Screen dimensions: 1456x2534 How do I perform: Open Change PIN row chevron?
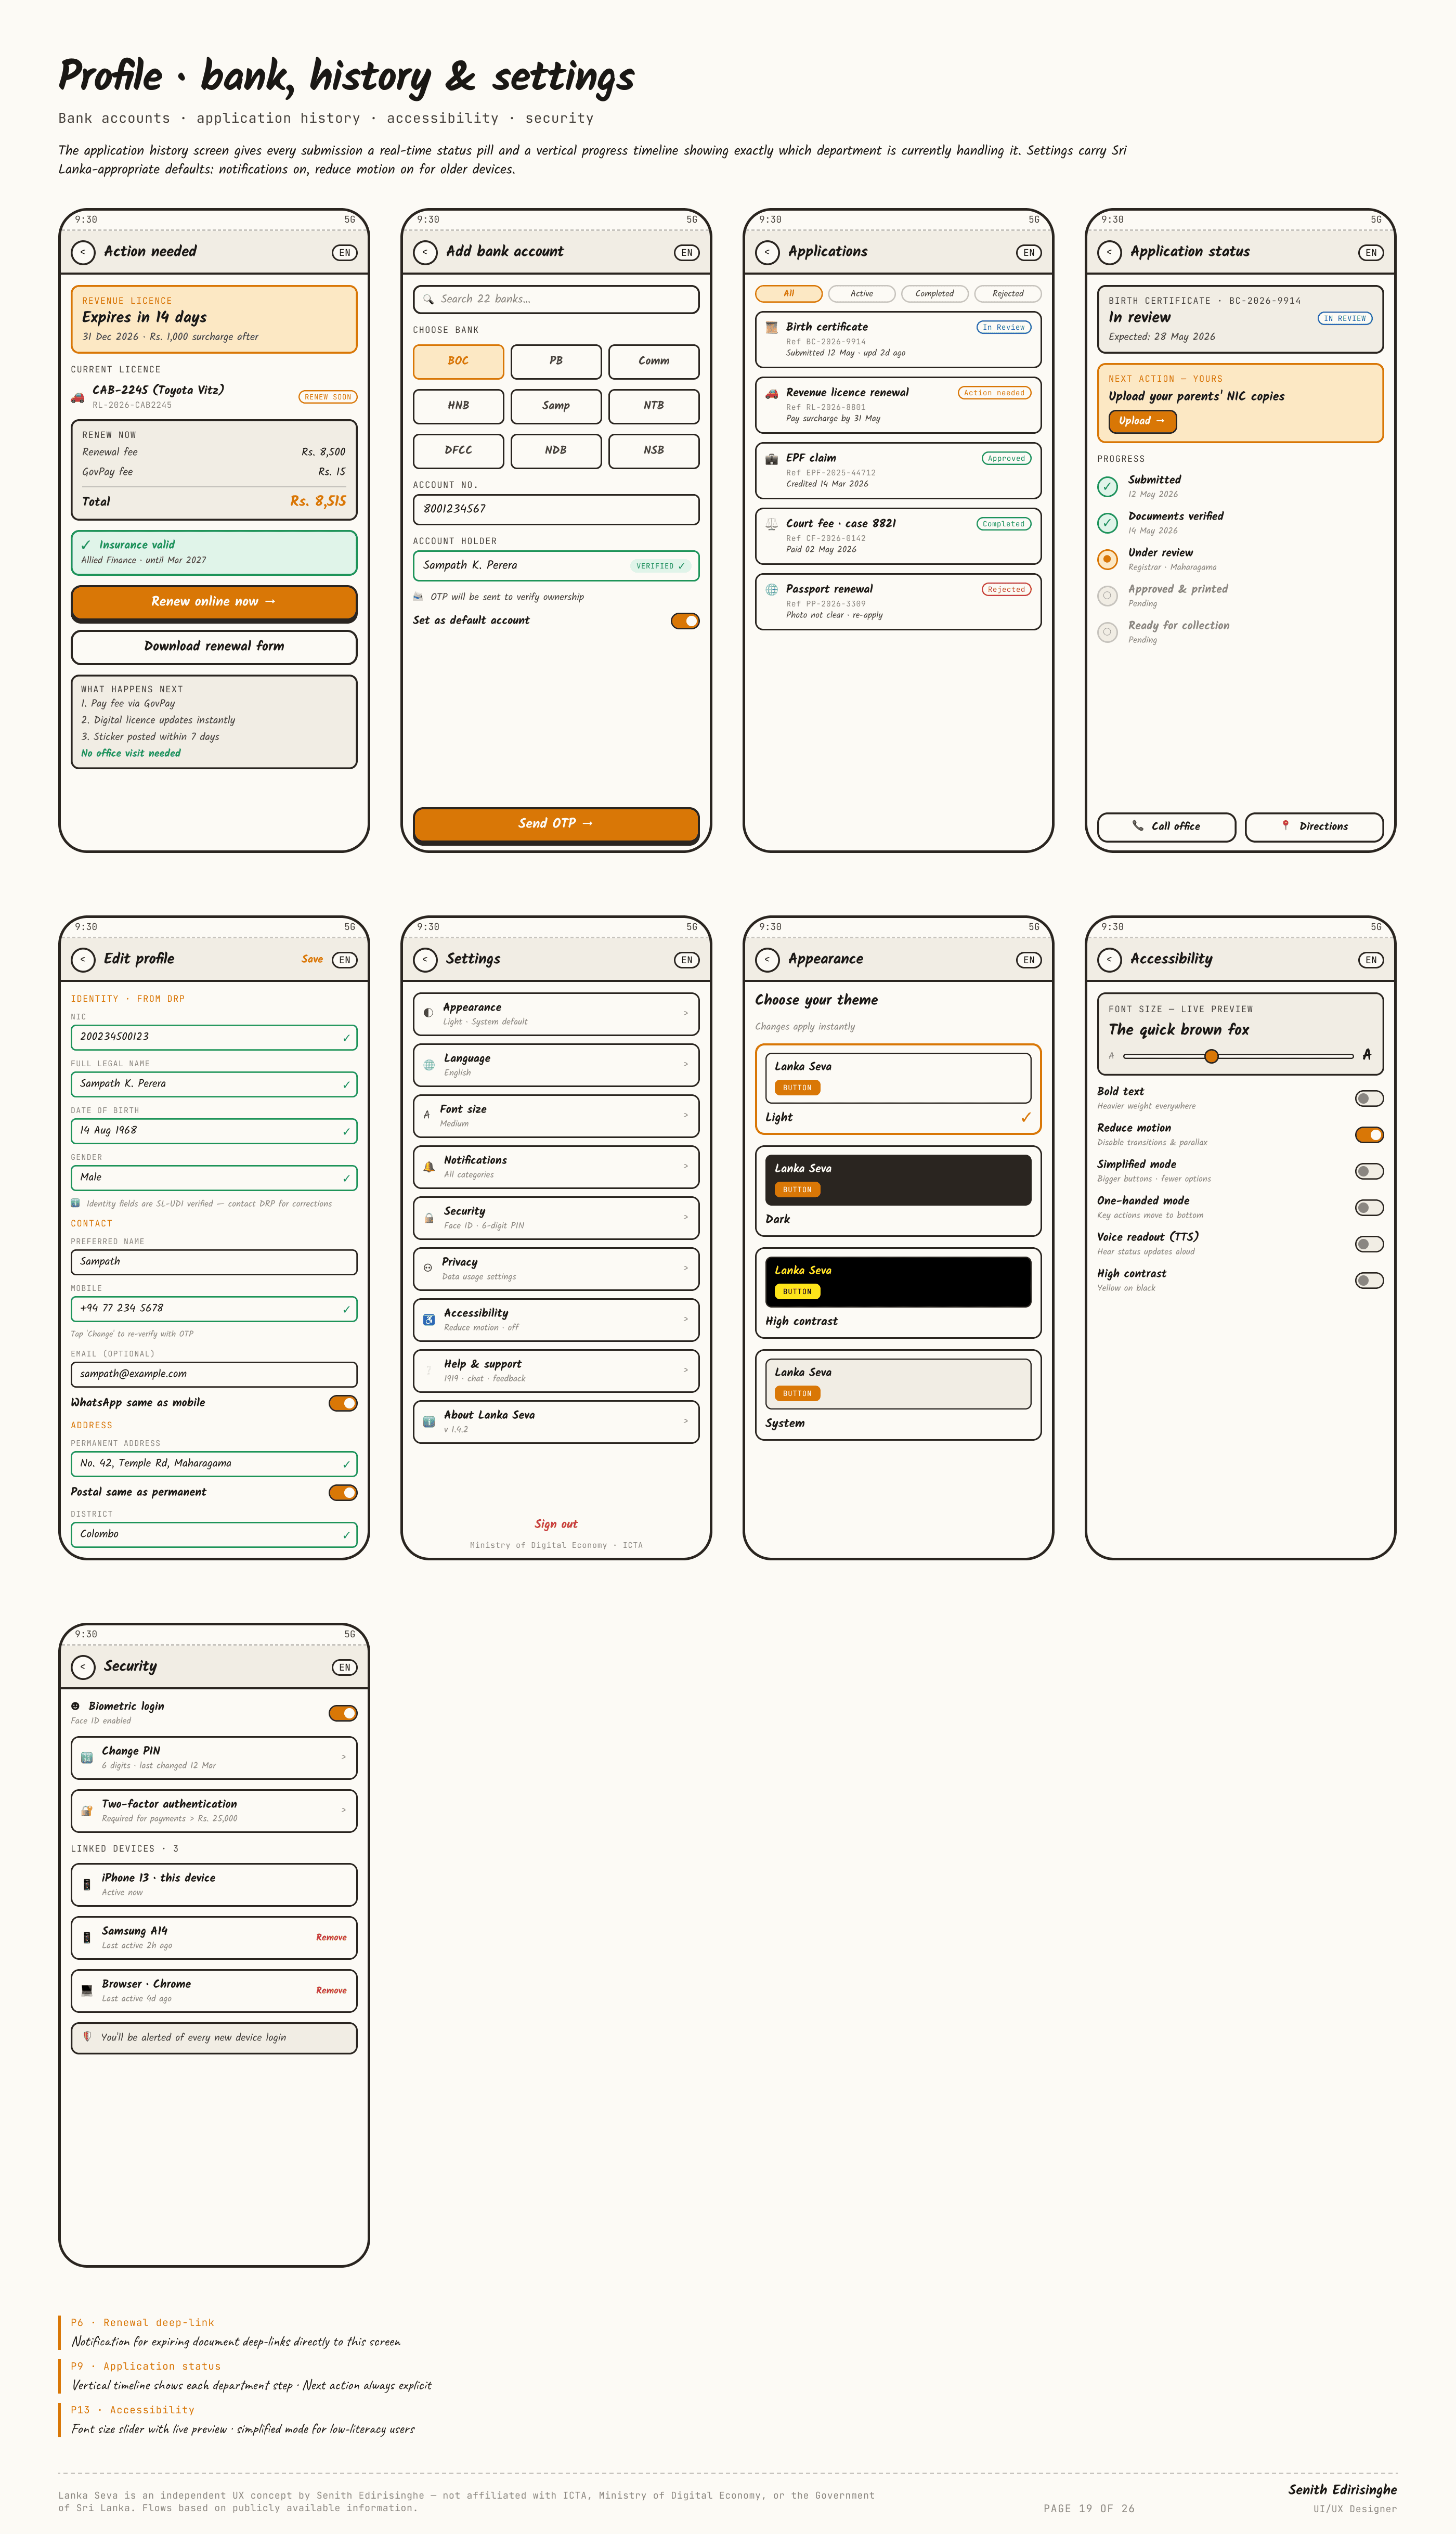344,1757
